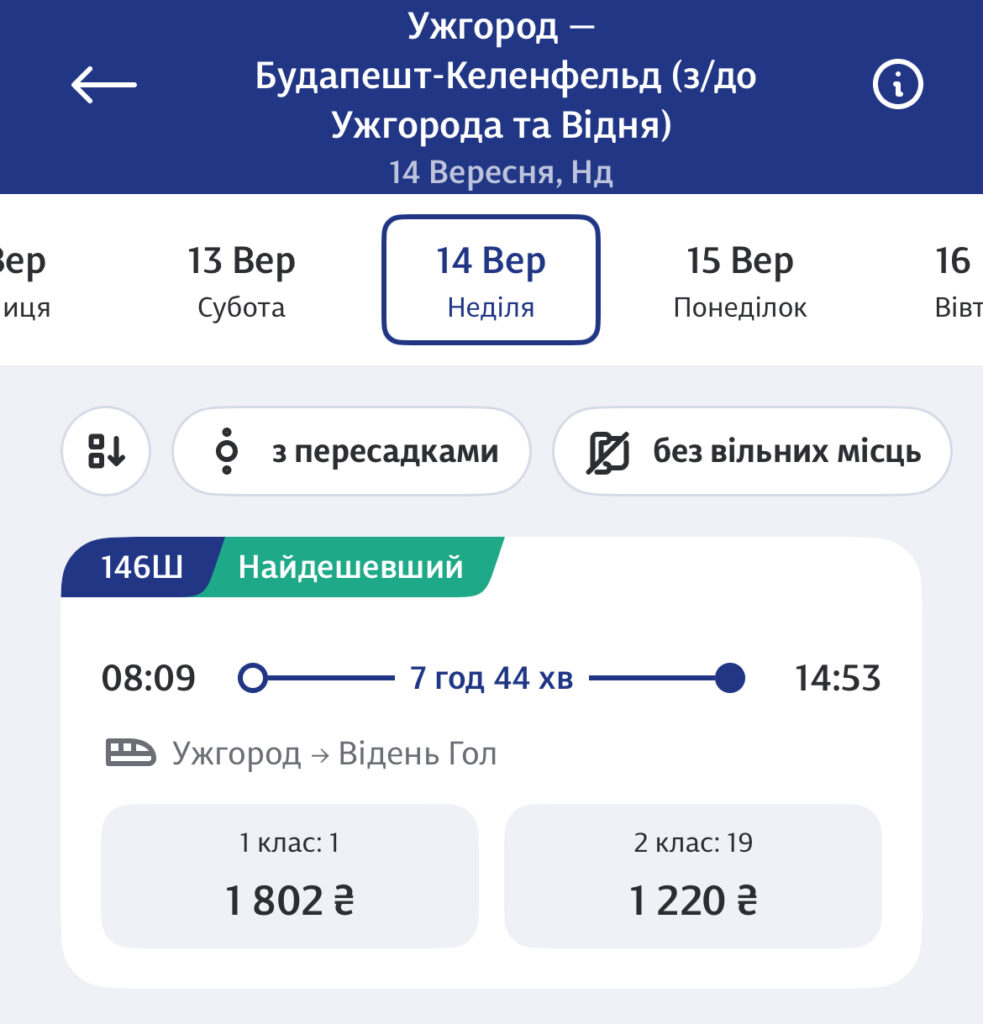The width and height of the screenshot is (983, 1024).
Task: Open the Ужгород → Відень Гол route
Action: coord(334,753)
